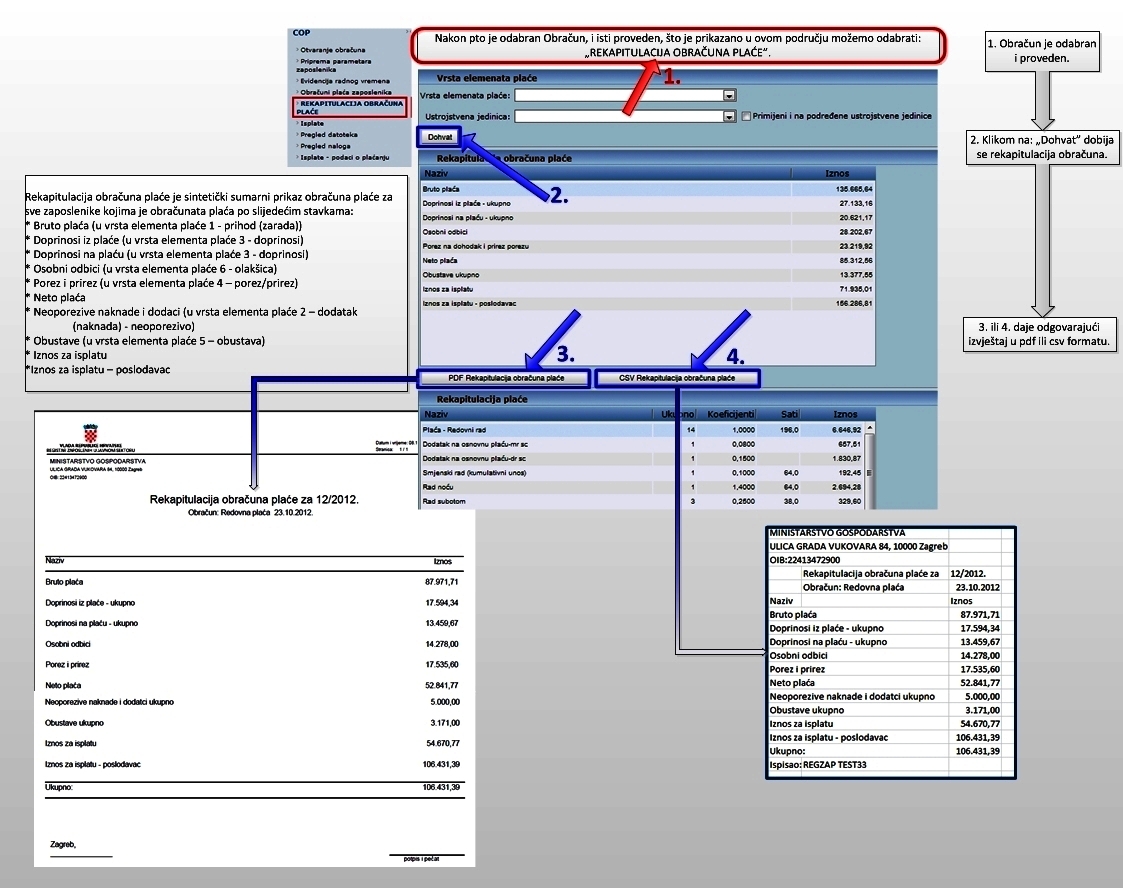Click the Sati column header
This screenshot has height=888, width=1123.
[x=781, y=414]
